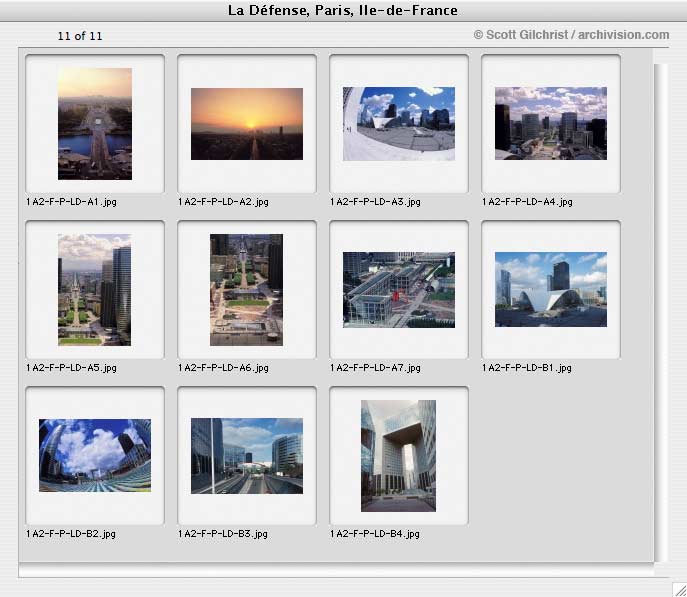Click file name 1A2-F-P-LD-A1.jpg
Viewport: 687px width, 597px height.
coord(71,202)
